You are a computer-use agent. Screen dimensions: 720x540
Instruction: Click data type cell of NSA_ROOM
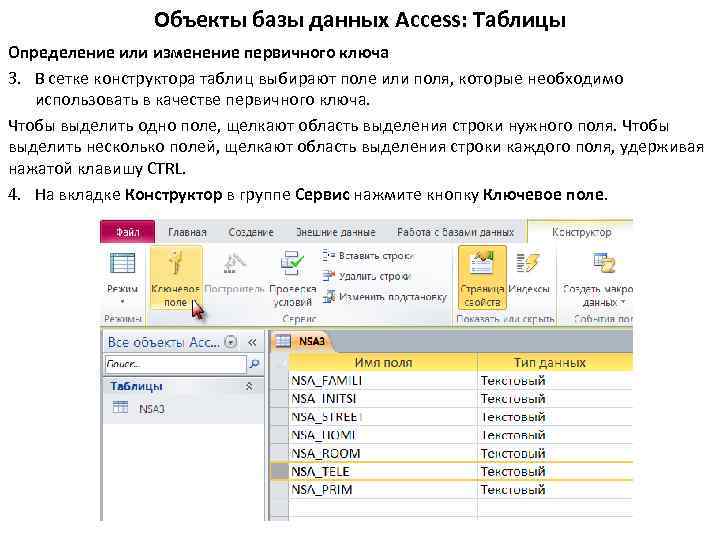(x=556, y=453)
